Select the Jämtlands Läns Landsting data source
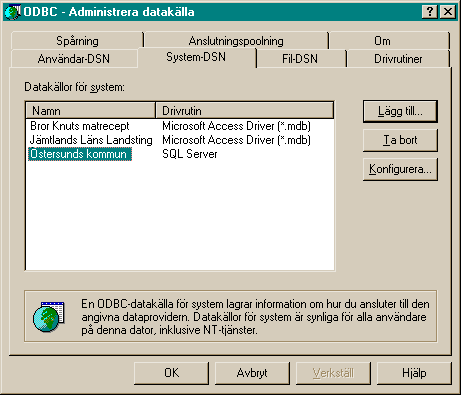 [x=91, y=140]
